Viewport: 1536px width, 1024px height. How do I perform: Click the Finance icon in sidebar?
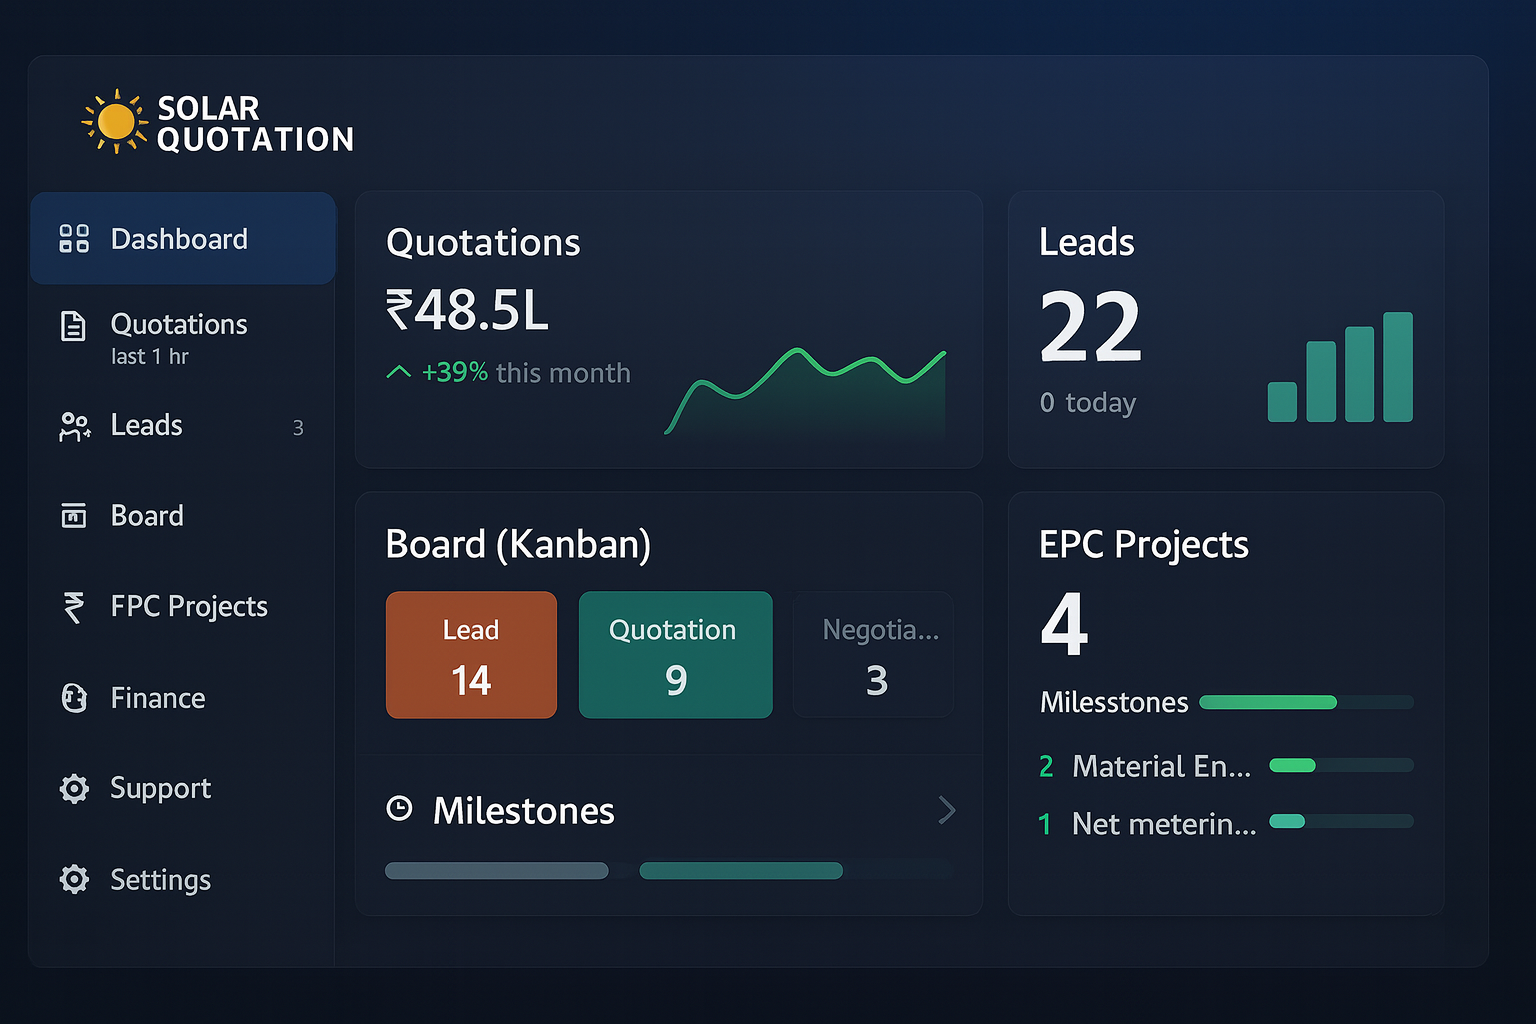74,698
